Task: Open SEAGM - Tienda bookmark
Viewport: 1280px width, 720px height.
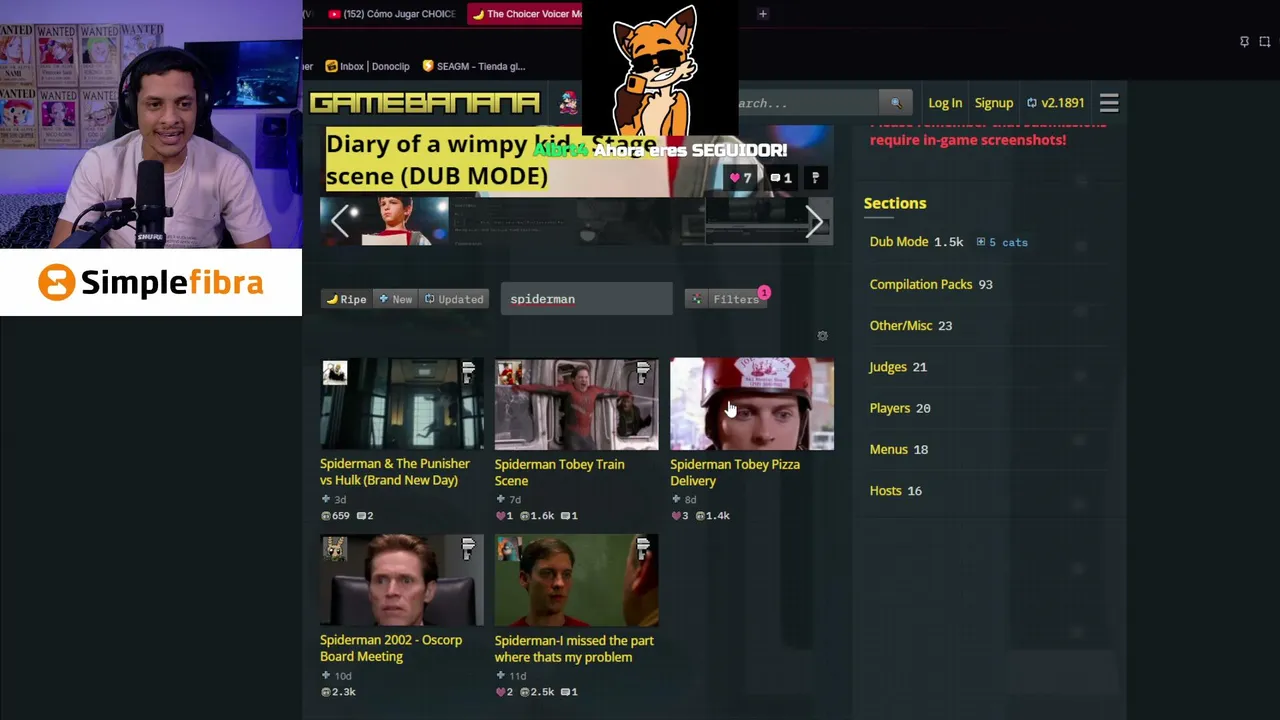Action: [474, 66]
